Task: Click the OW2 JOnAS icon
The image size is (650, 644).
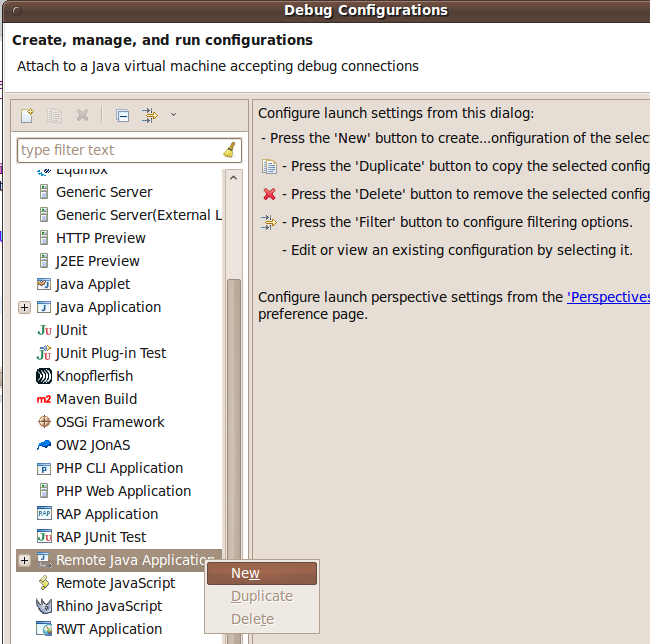Action: point(44,445)
